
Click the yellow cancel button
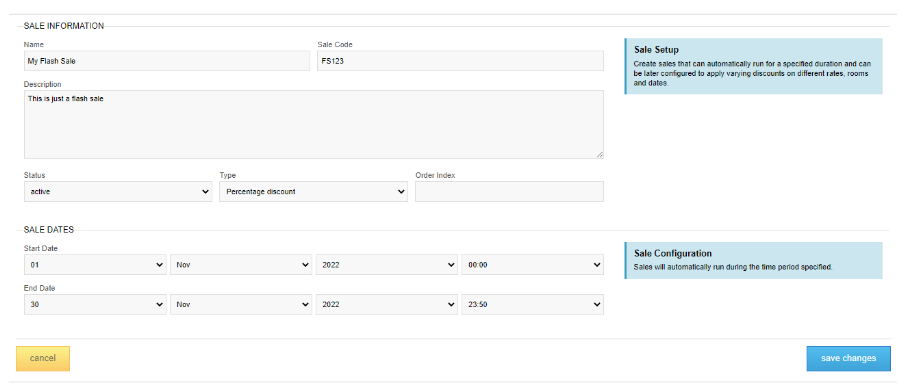click(43, 358)
